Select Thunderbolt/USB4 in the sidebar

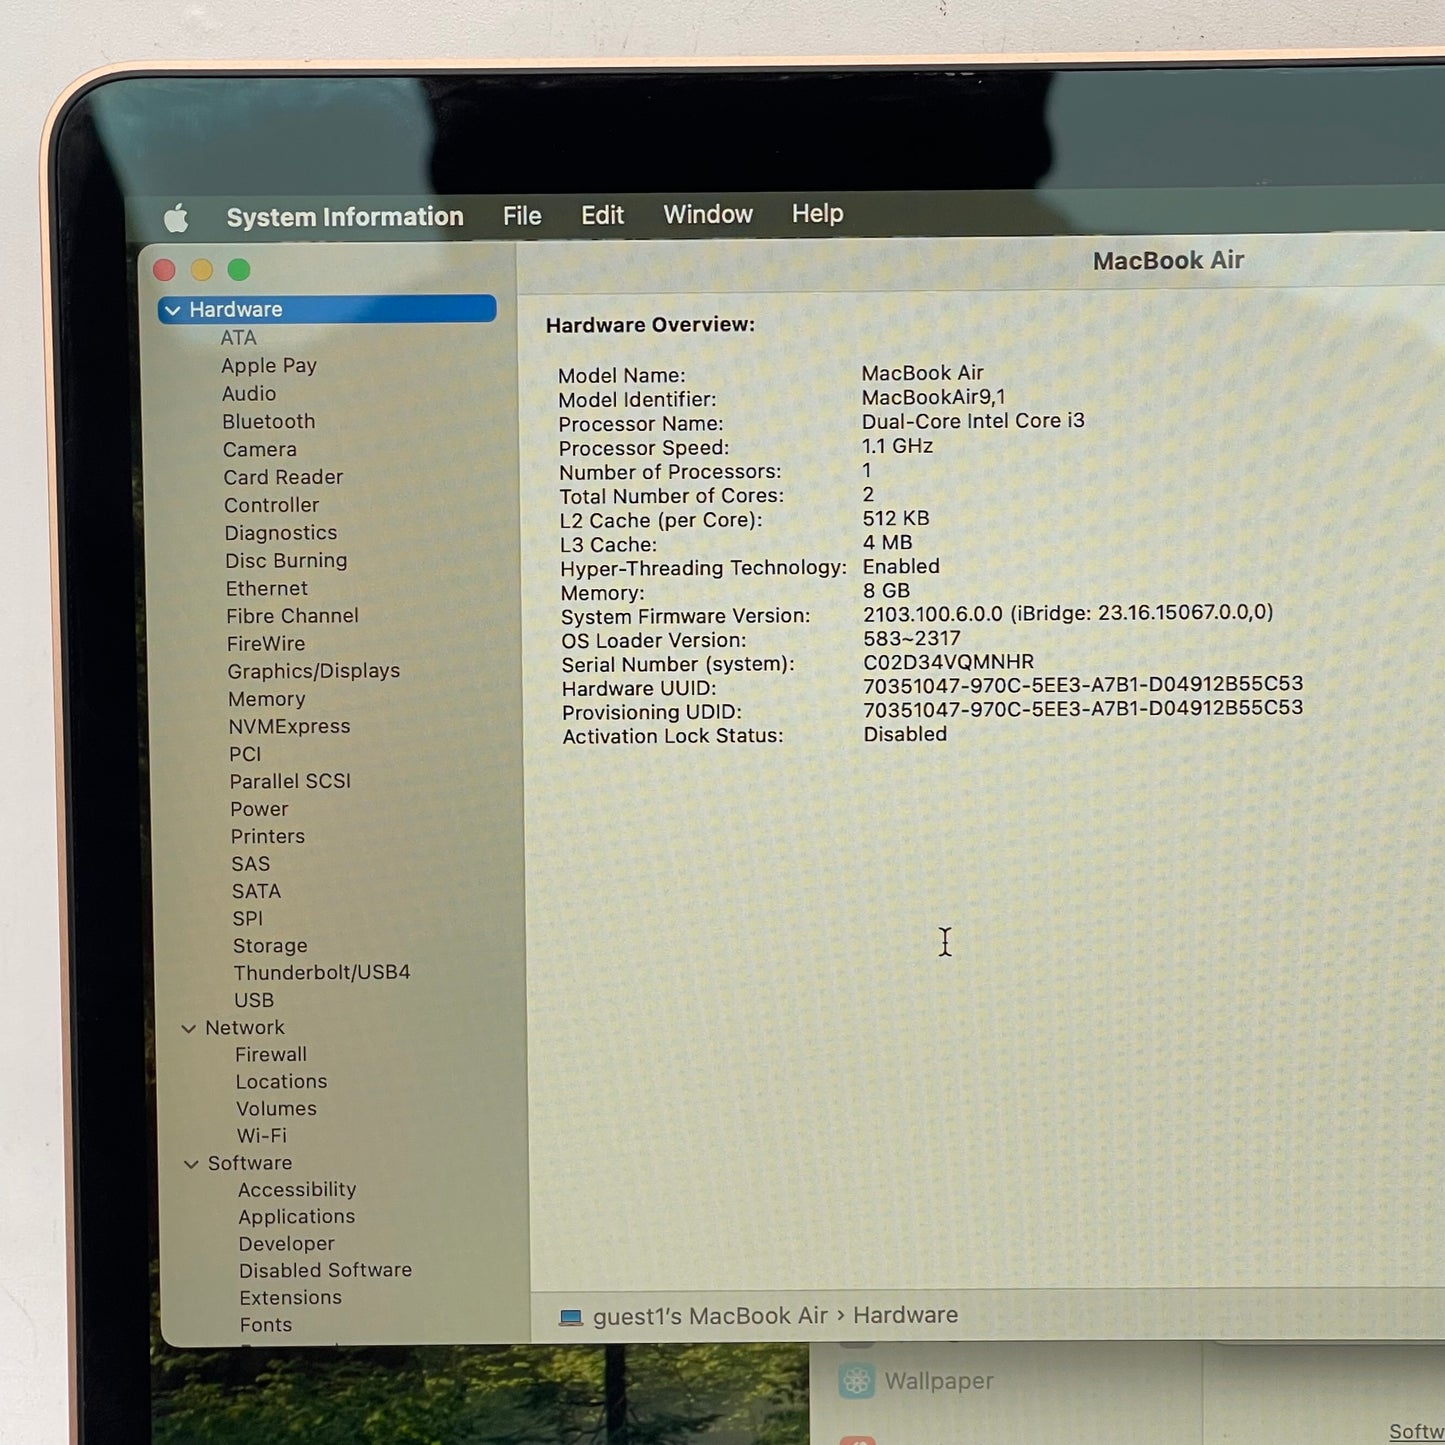click(322, 972)
